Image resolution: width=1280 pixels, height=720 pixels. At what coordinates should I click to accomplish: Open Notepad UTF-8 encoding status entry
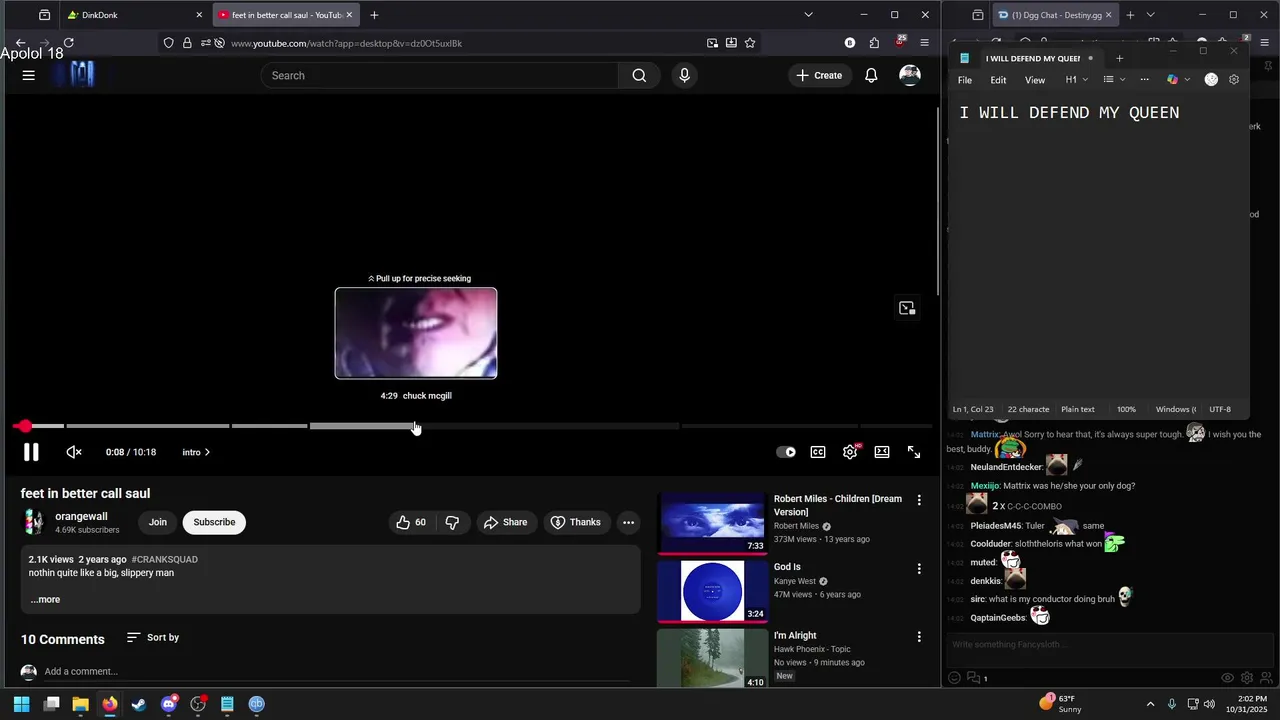pos(1220,409)
